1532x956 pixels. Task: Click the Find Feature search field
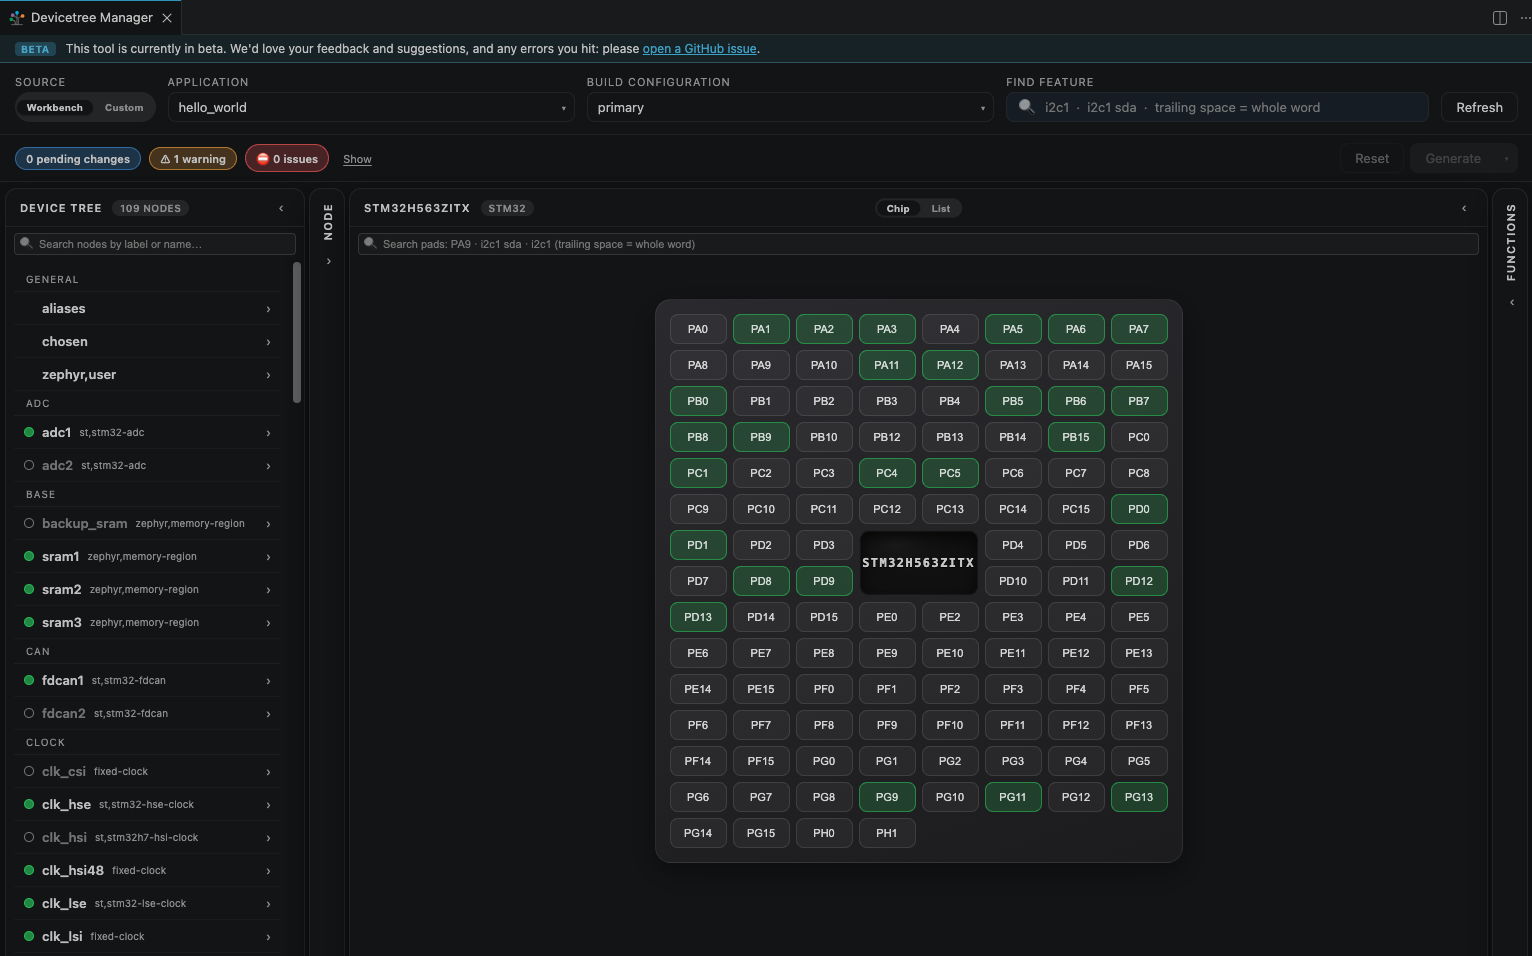(1217, 107)
